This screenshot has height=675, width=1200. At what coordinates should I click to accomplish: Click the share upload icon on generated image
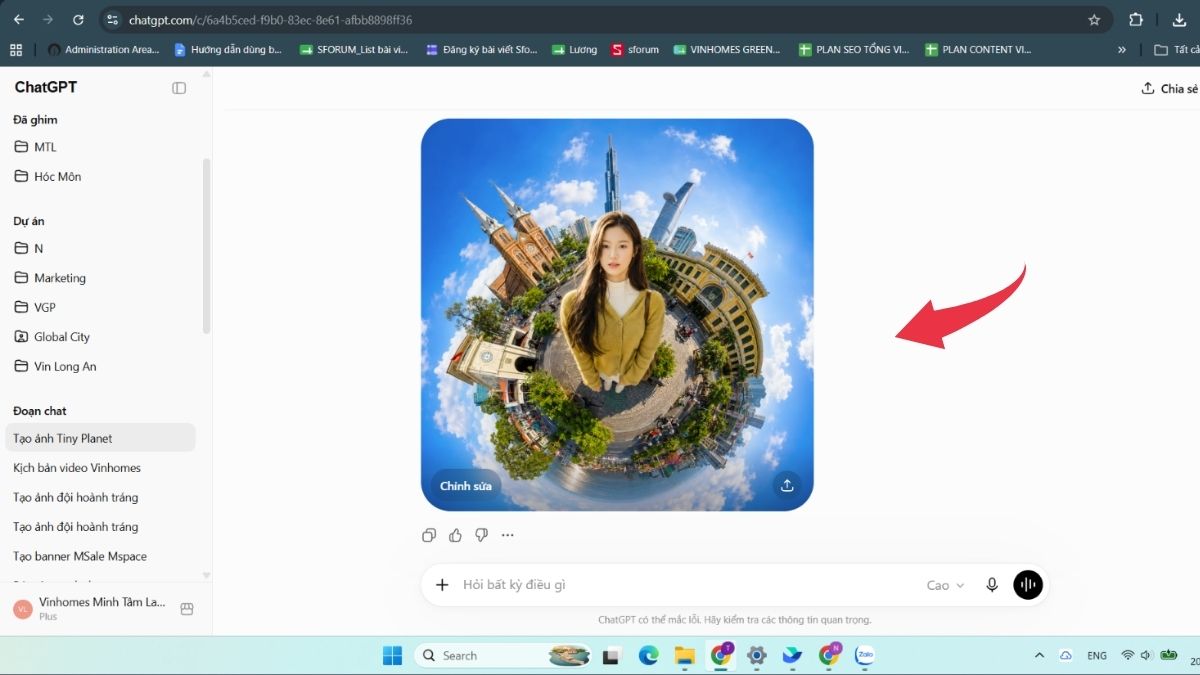pyautogui.click(x=787, y=485)
